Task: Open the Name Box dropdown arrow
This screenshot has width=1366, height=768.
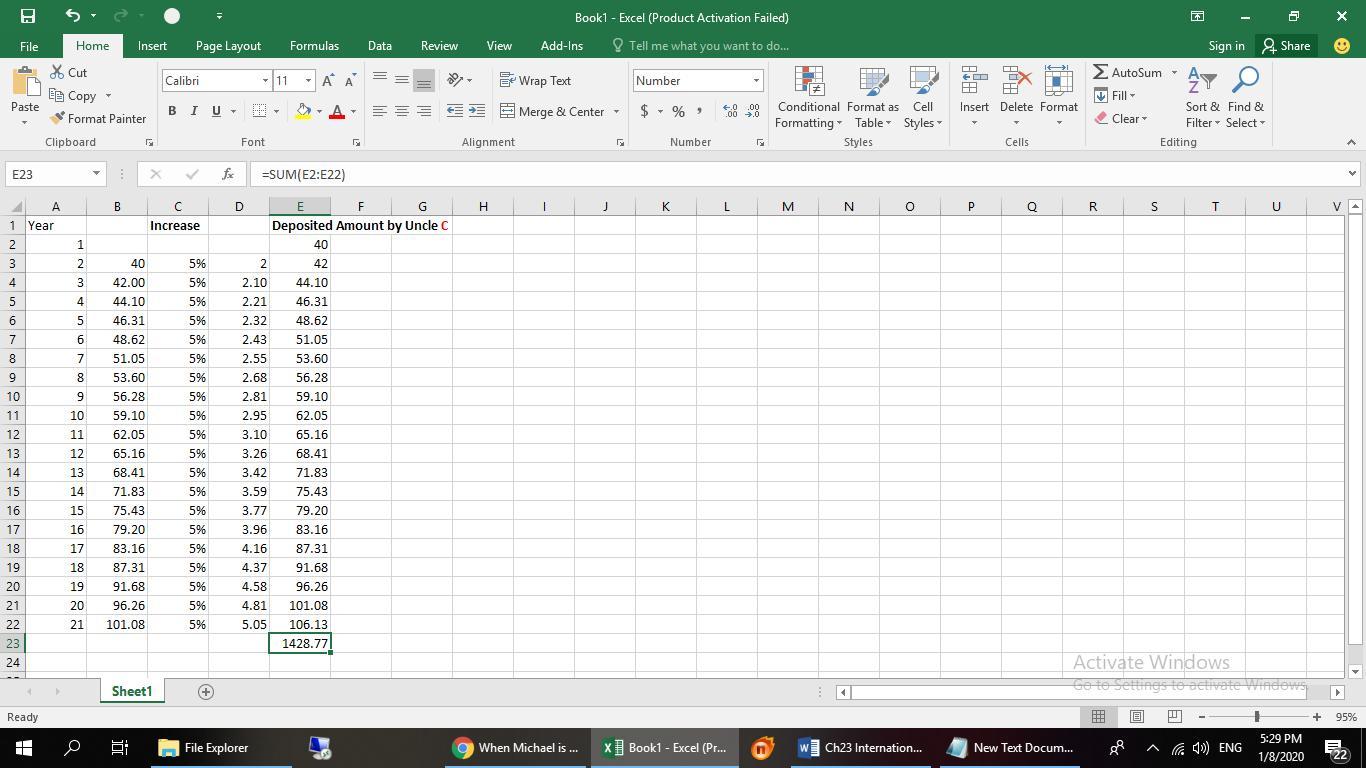Action: 96,174
